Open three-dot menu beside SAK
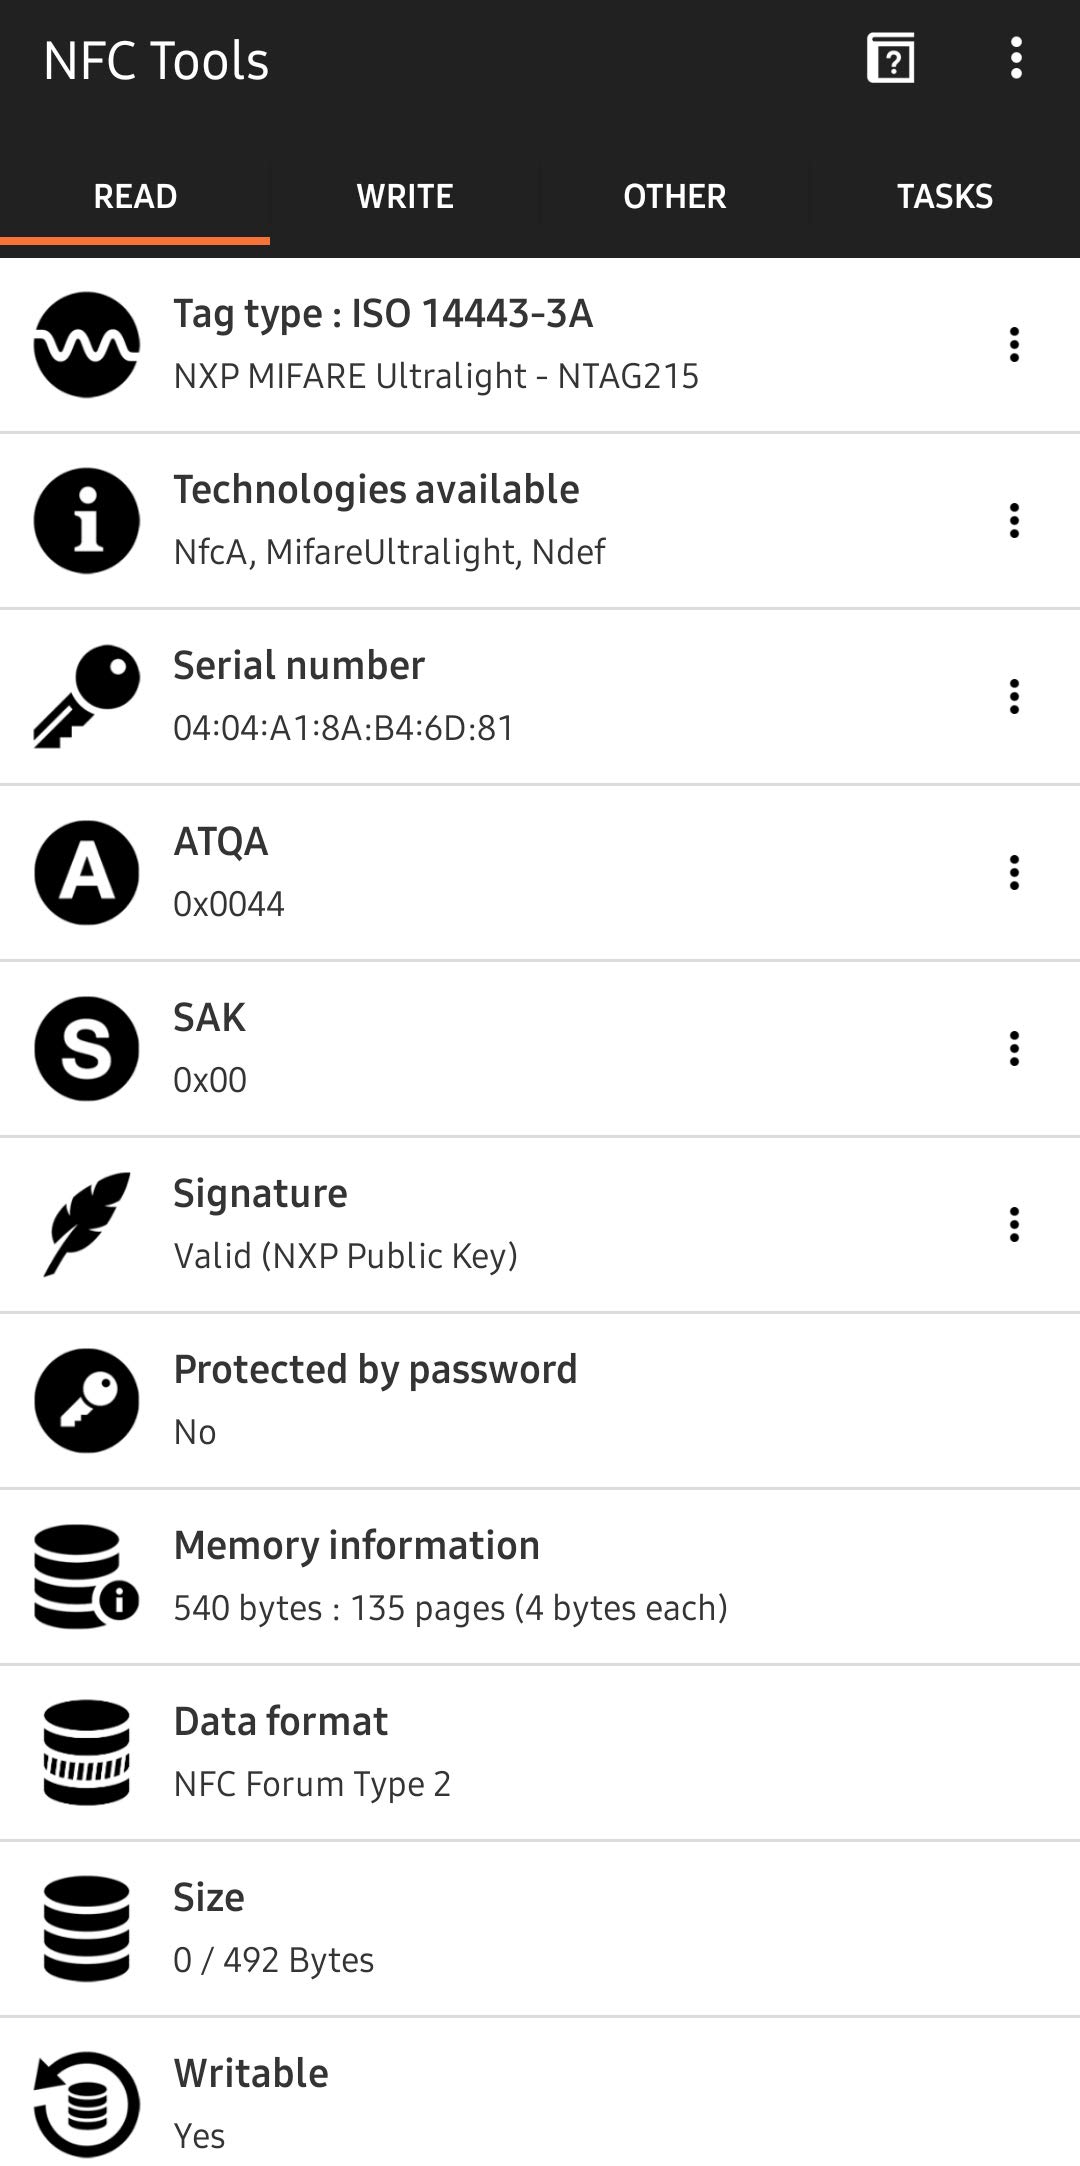The height and width of the screenshot is (2166, 1080). pos(1014,1049)
